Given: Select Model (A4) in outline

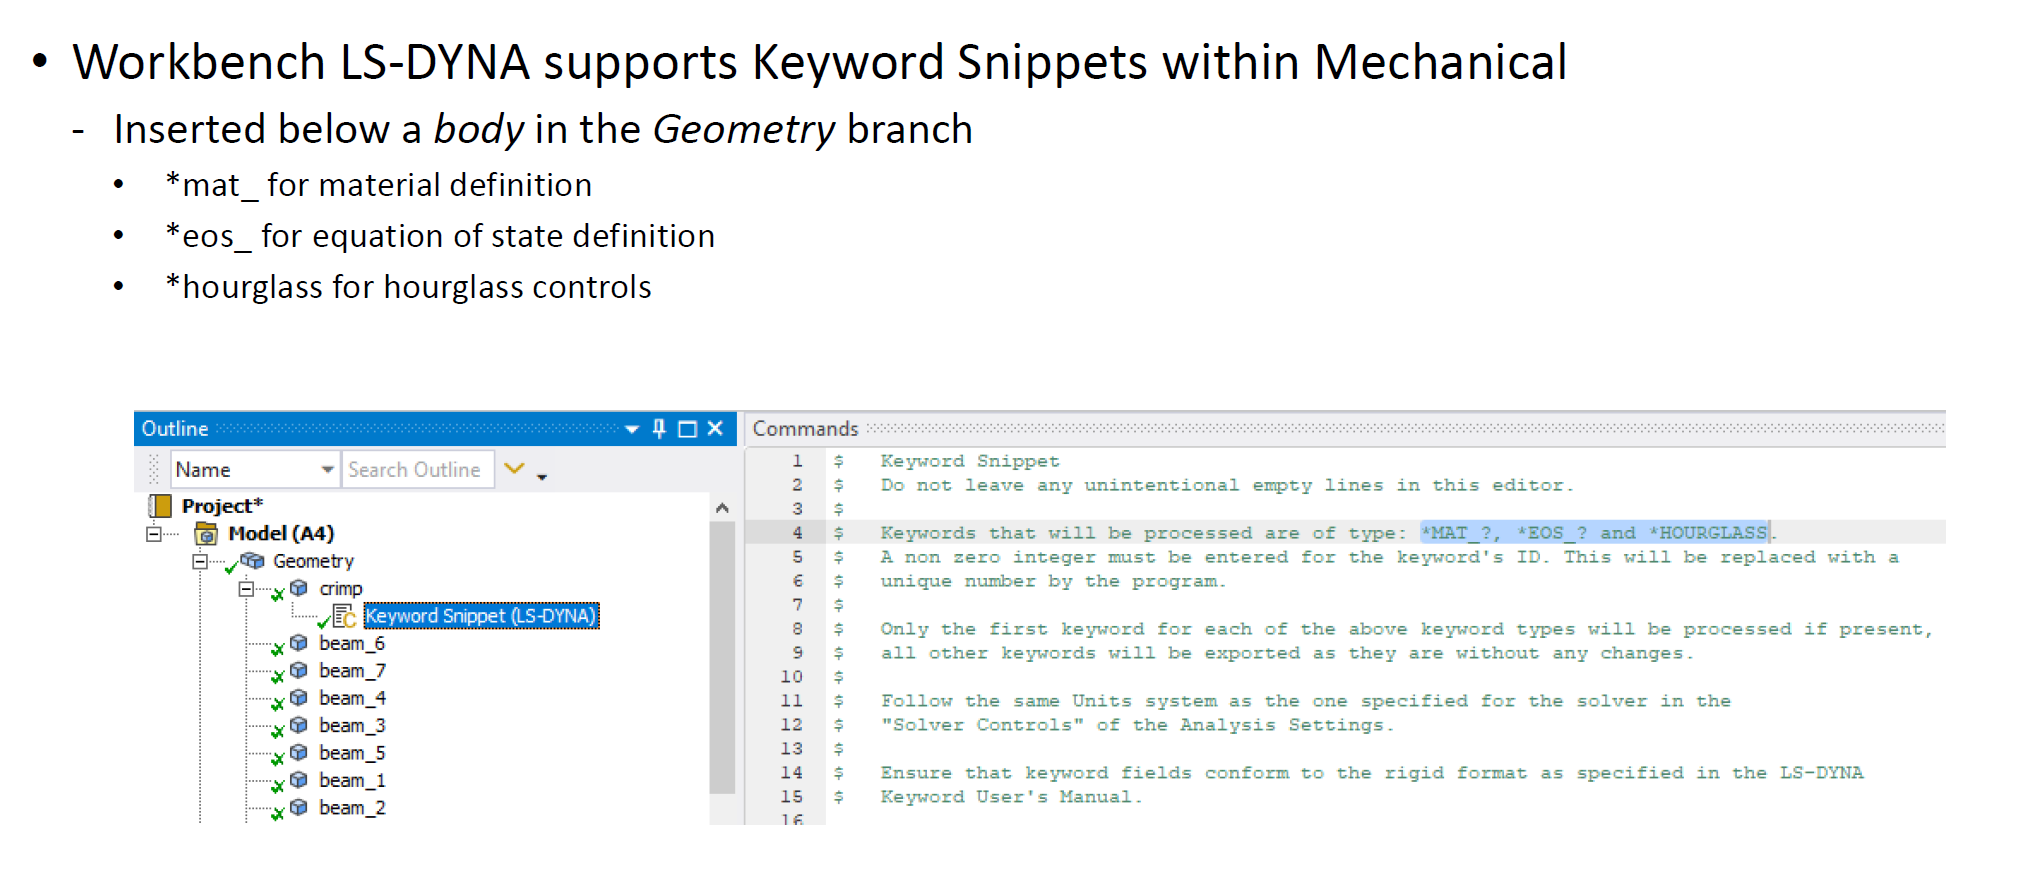Looking at the screenshot, I should (x=281, y=533).
